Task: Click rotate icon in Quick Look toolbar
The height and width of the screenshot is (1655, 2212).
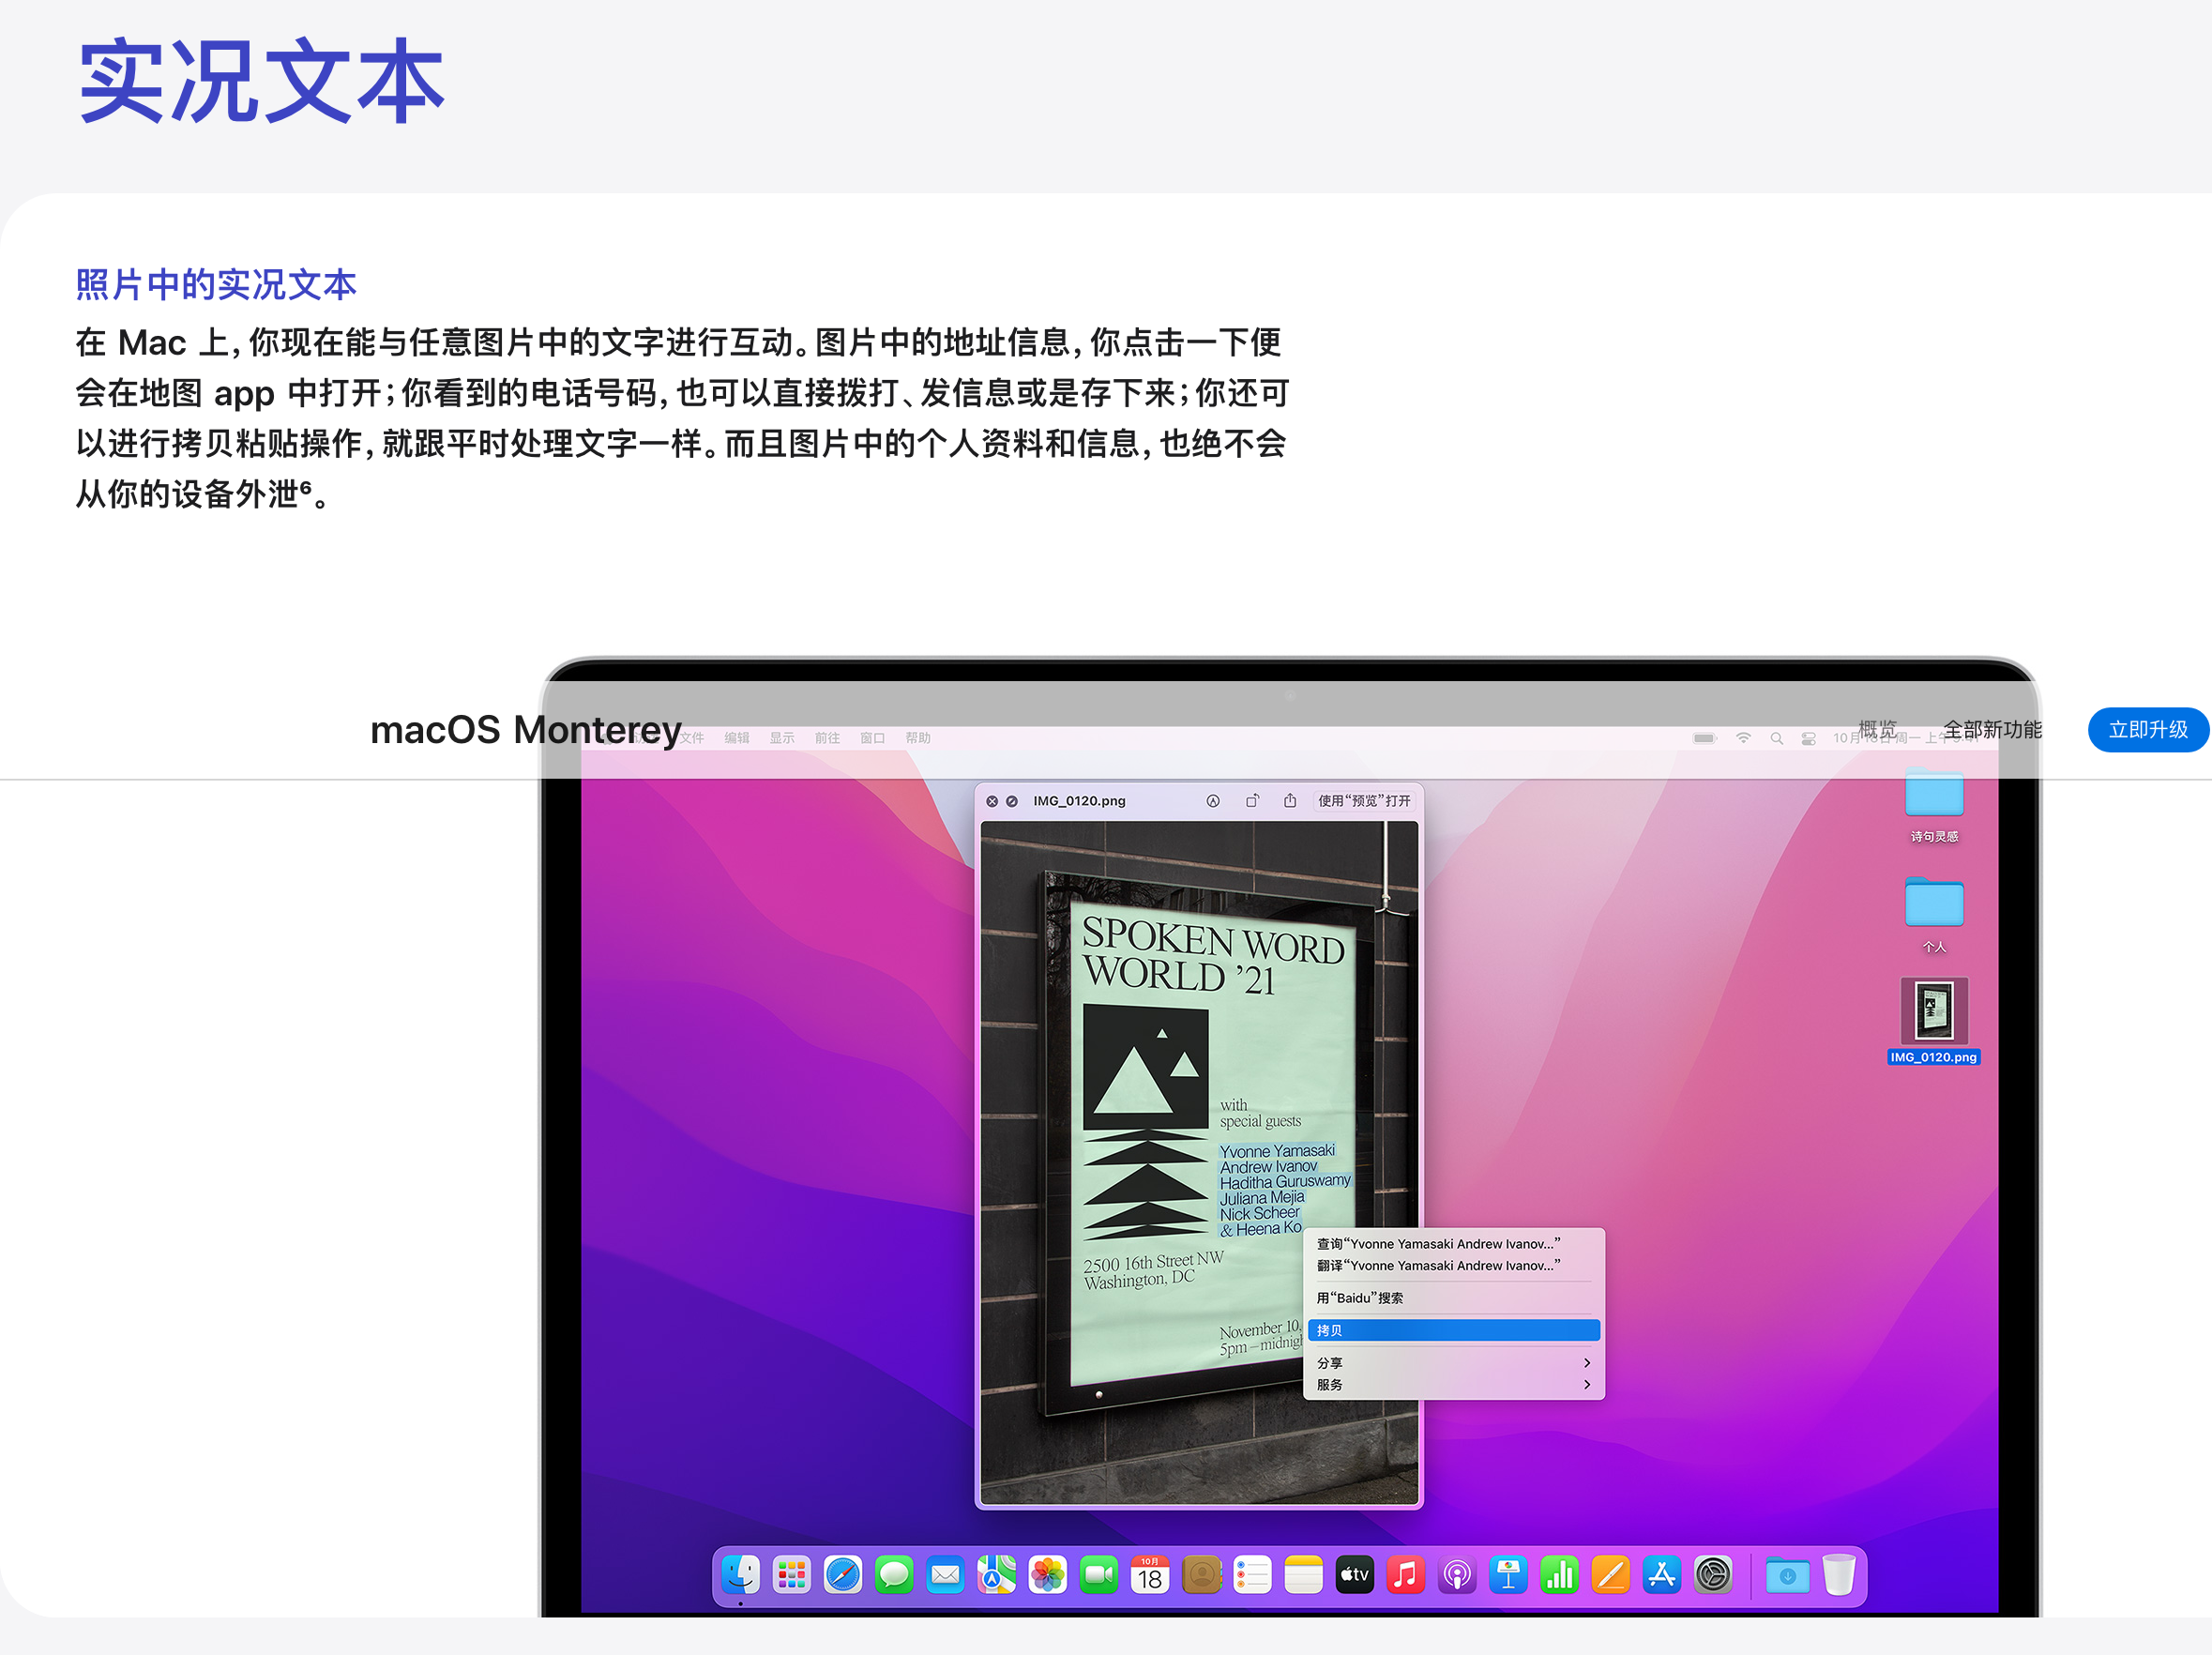Action: 1252,801
